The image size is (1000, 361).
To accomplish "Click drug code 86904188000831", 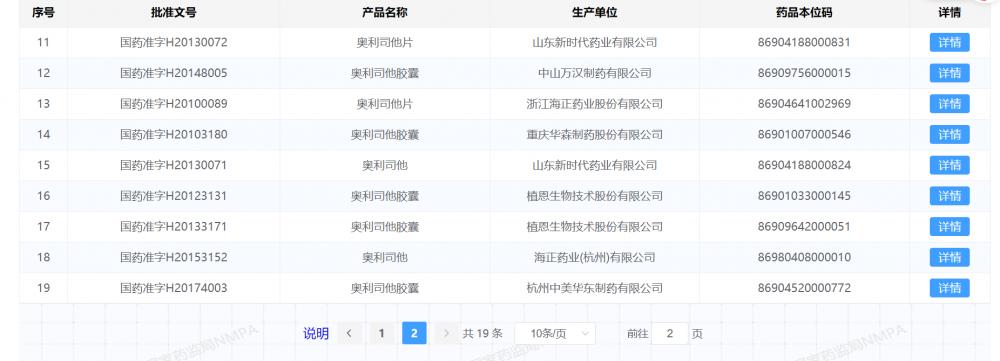I will pos(804,43).
